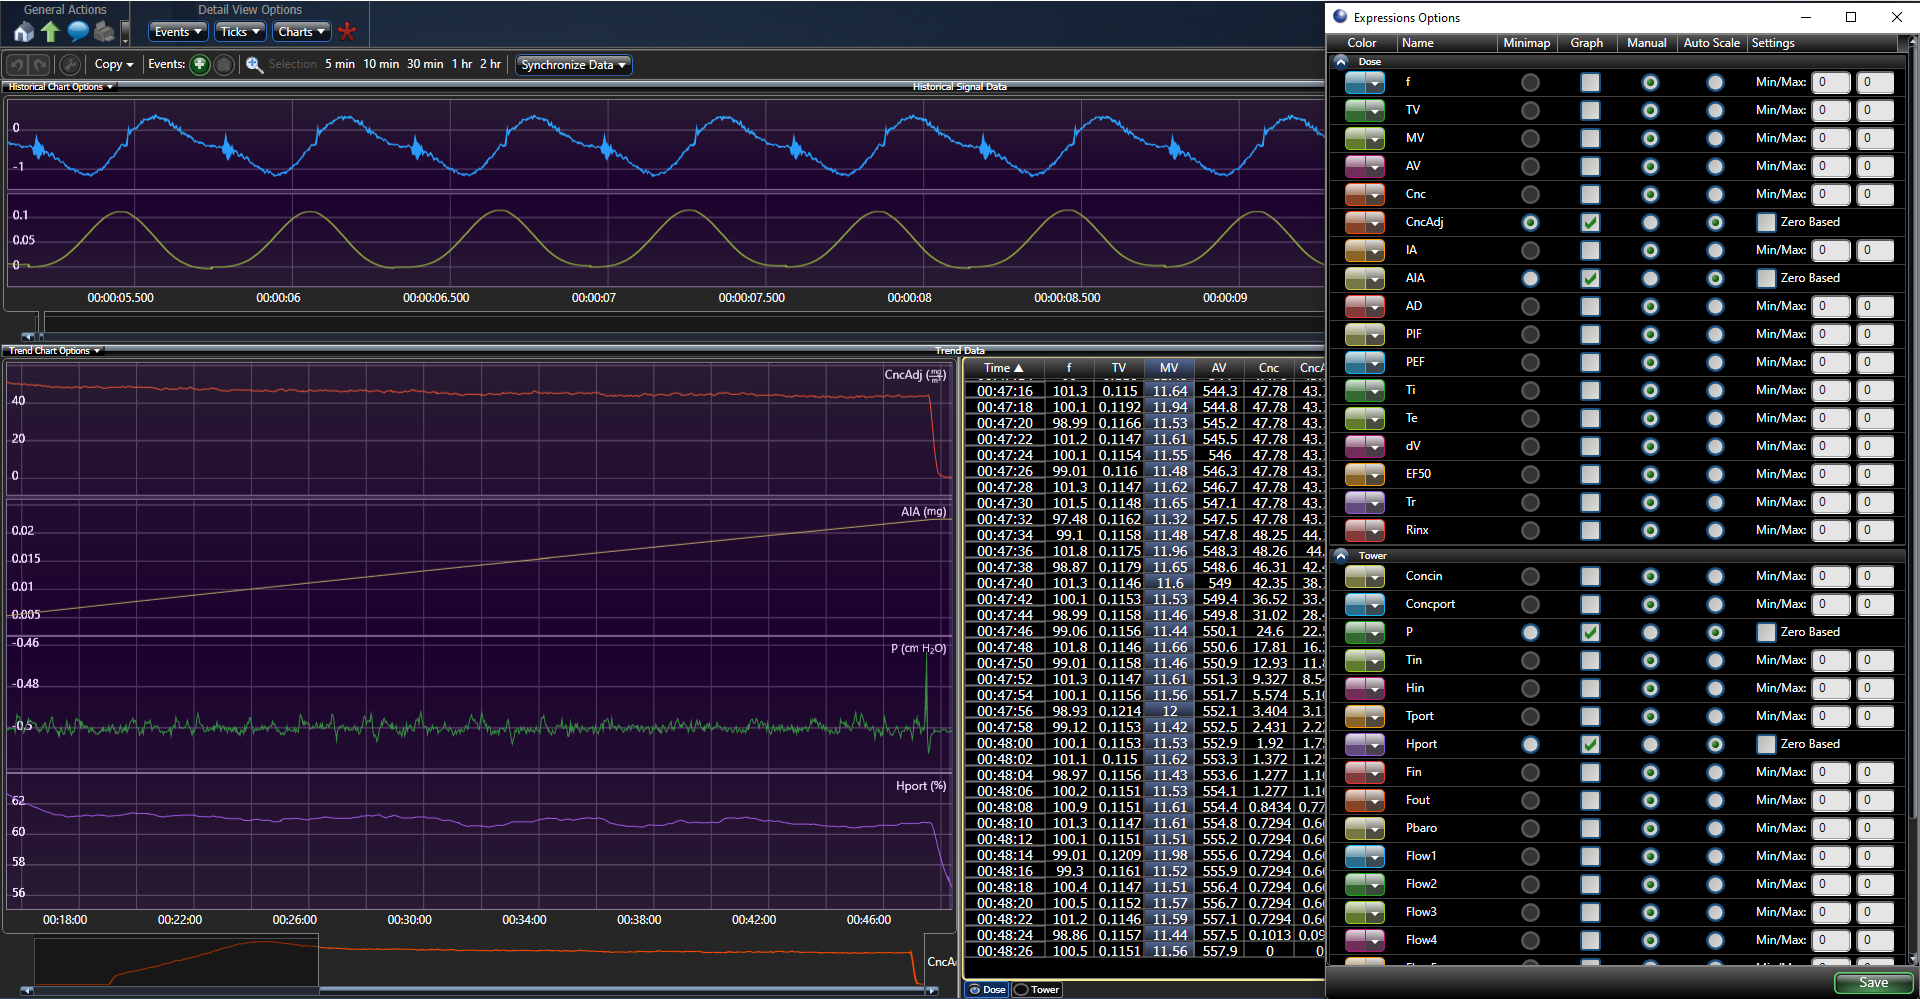This screenshot has width=1920, height=999.
Task: Click the red asterisk icon near Charts
Action: [347, 32]
